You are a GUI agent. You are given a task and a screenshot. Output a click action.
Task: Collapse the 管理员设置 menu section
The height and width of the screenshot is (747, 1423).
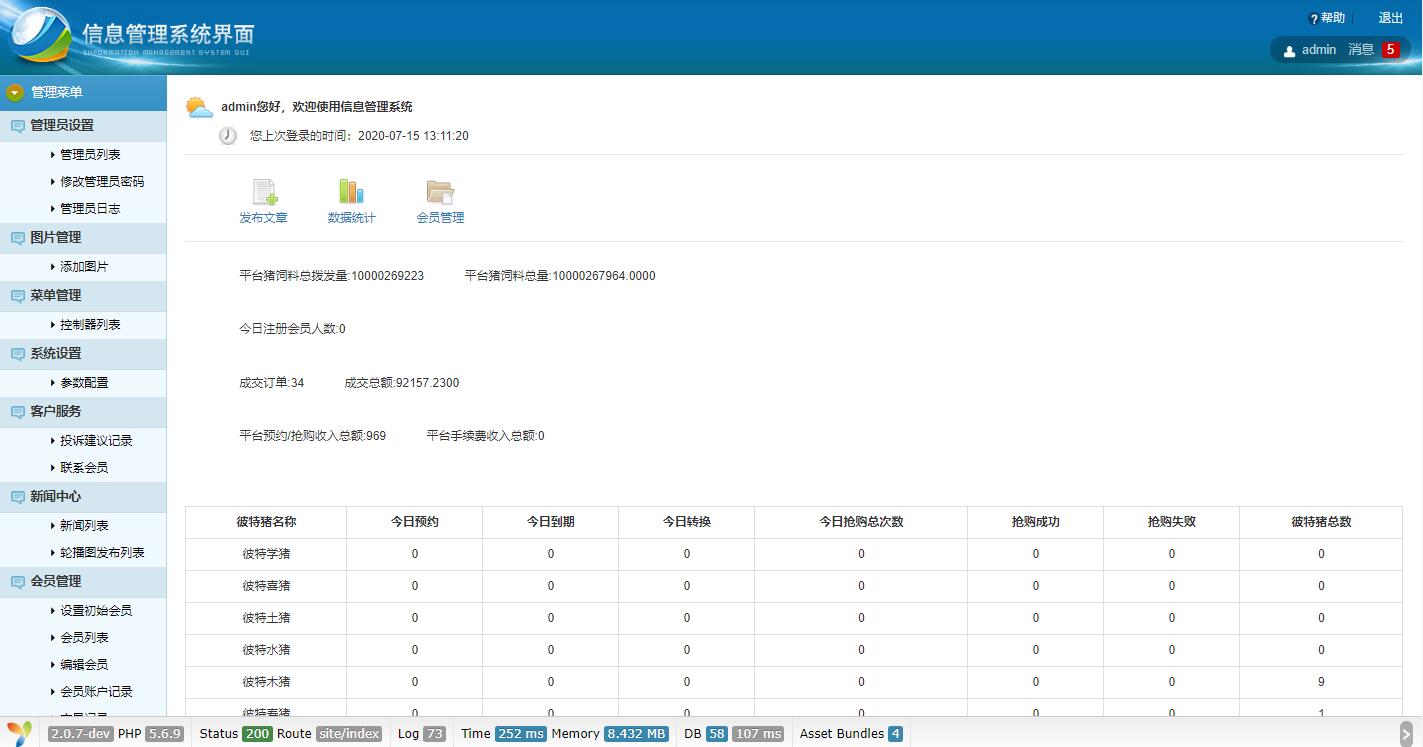click(x=62, y=126)
